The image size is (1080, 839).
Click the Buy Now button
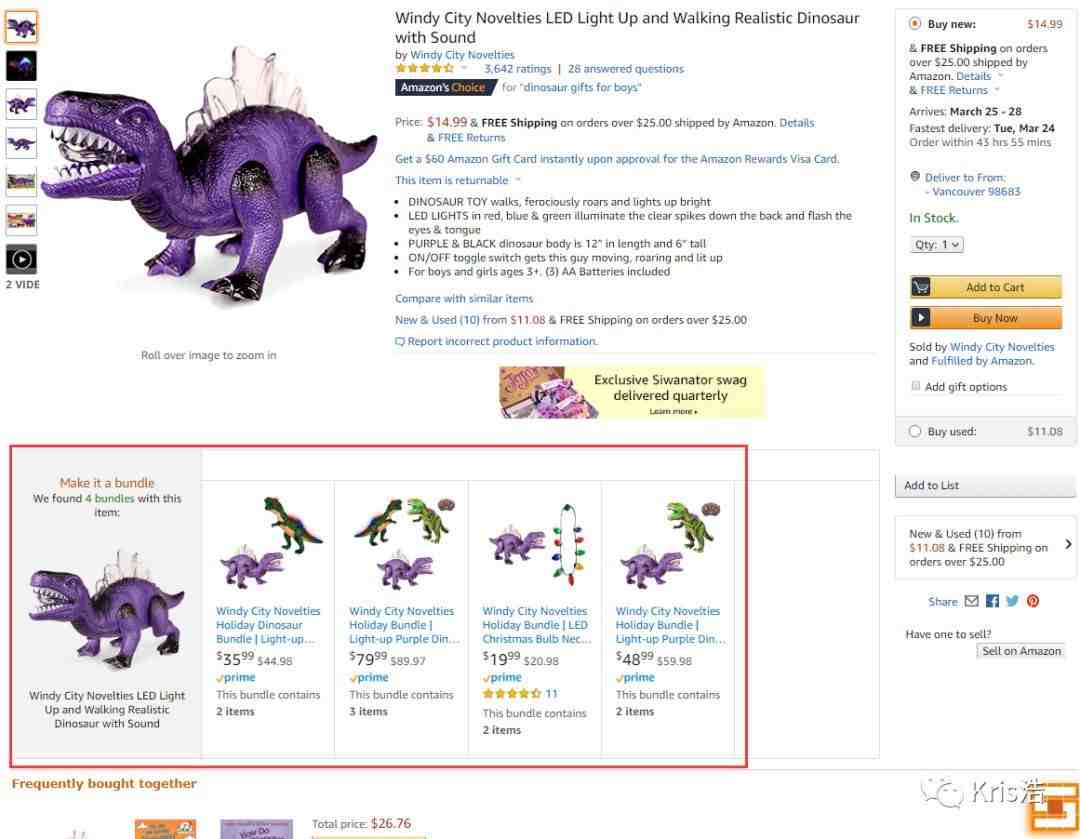point(985,318)
